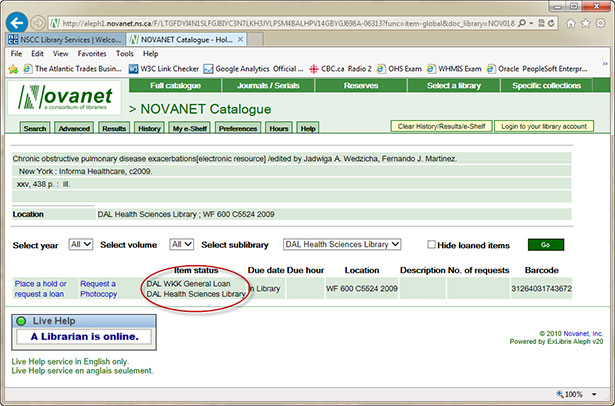
Task: Click the green Go button
Action: pyautogui.click(x=546, y=244)
